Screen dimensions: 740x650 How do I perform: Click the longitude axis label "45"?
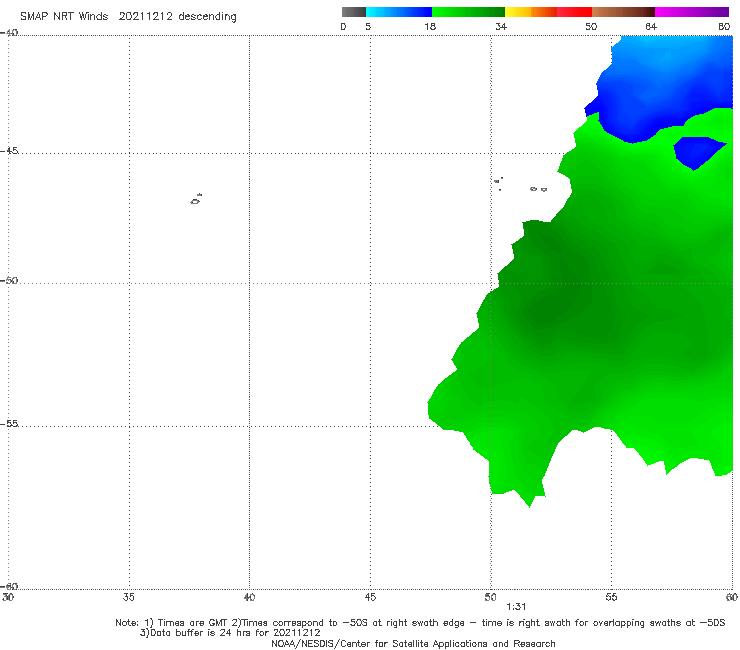[370, 597]
